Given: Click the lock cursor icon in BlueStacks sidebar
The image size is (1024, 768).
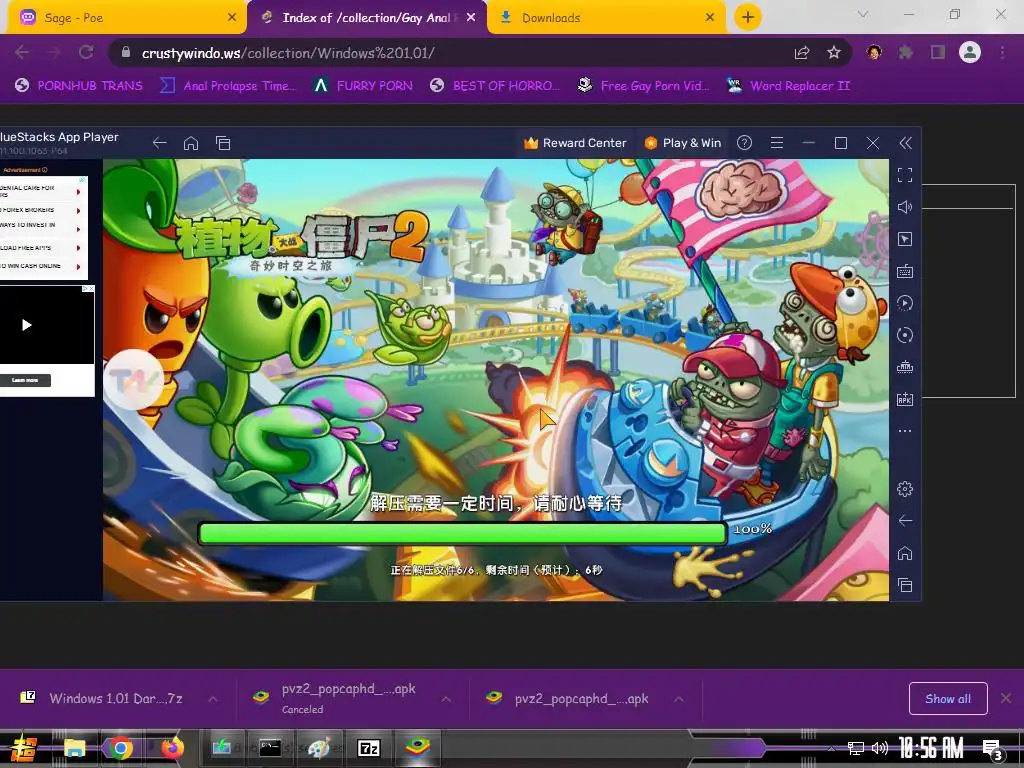Looking at the screenshot, I should (904, 239).
